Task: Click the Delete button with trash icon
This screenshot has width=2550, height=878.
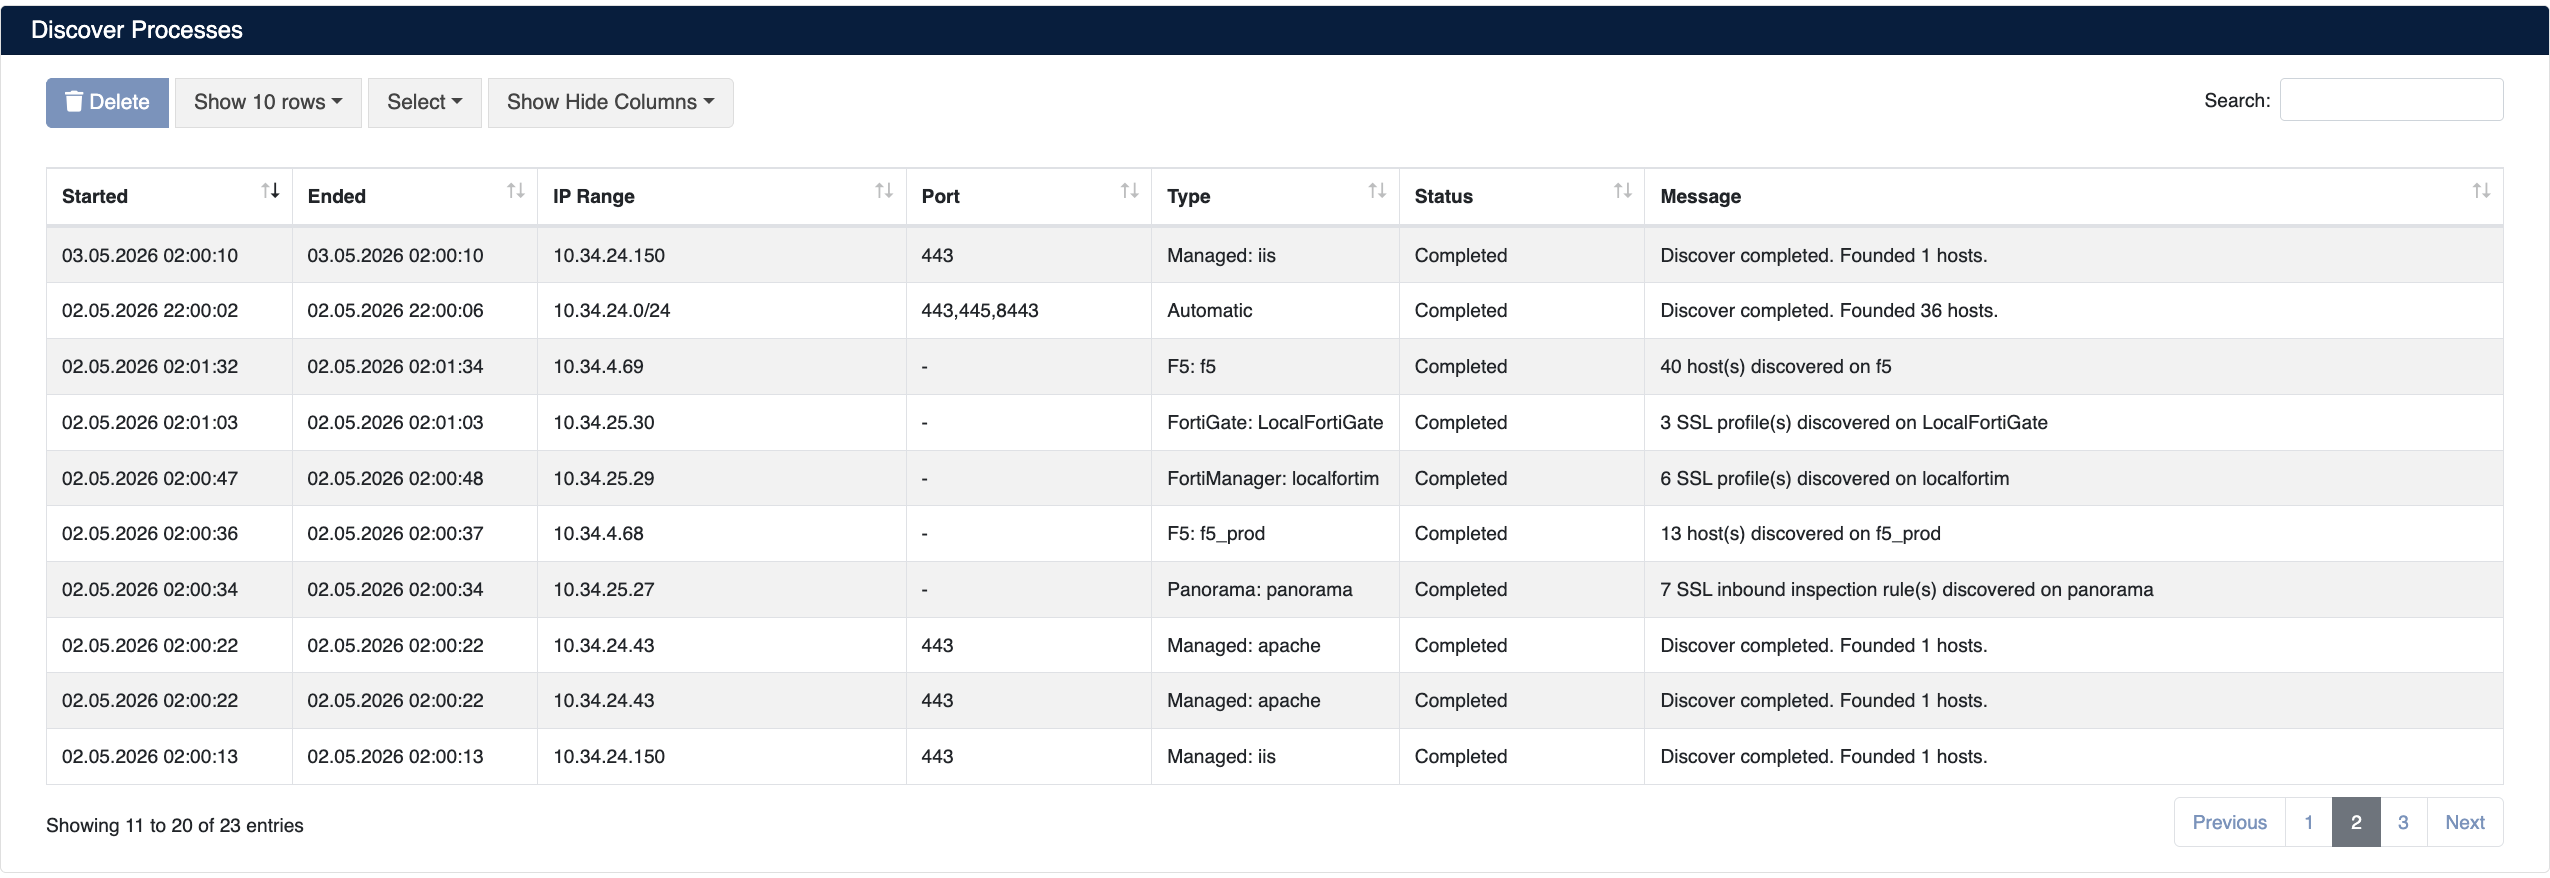Action: [x=107, y=102]
